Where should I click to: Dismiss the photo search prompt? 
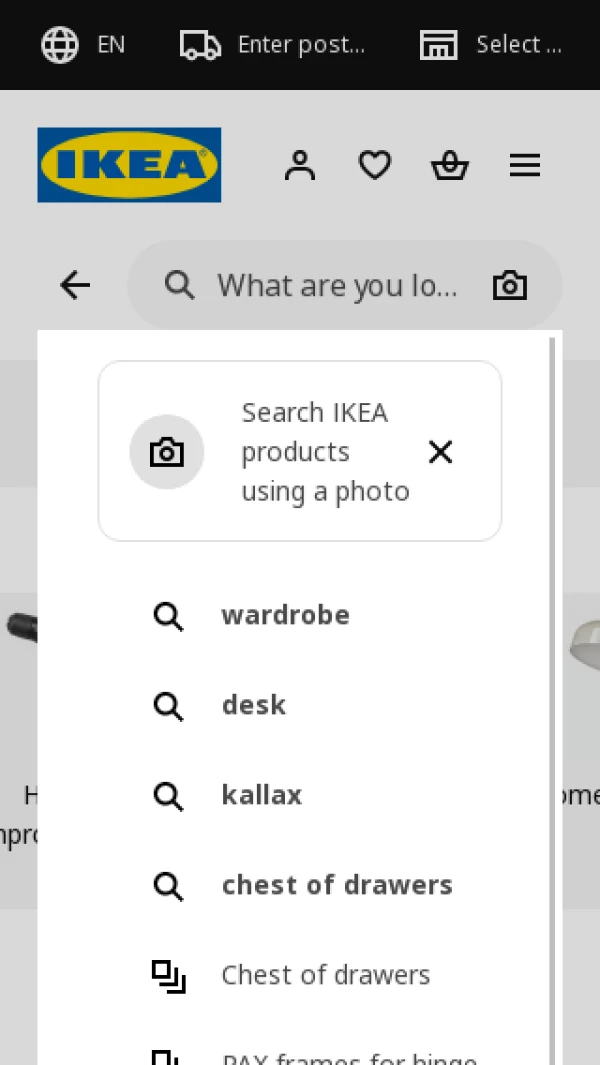pyautogui.click(x=440, y=452)
